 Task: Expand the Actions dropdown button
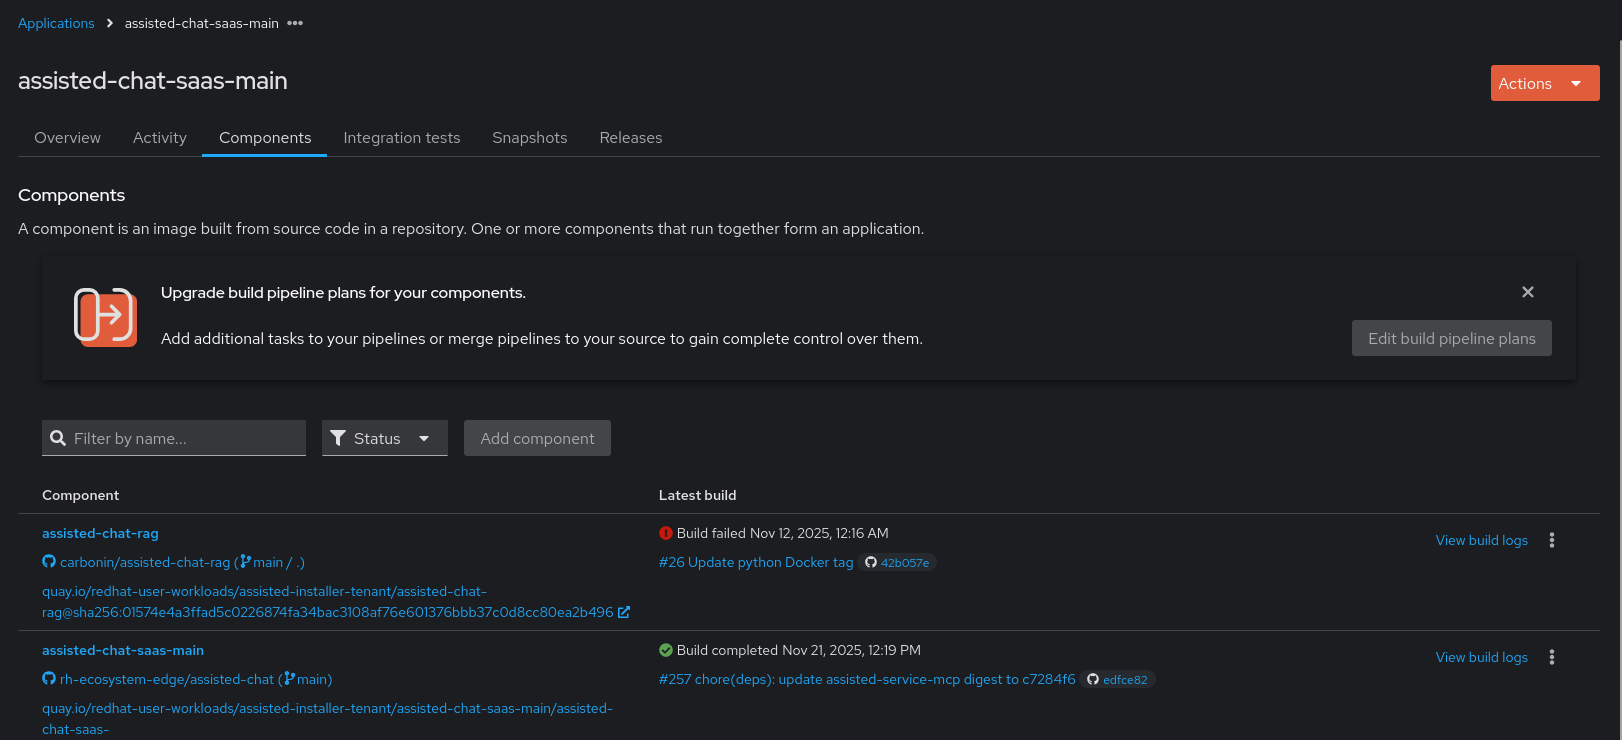1544,83
